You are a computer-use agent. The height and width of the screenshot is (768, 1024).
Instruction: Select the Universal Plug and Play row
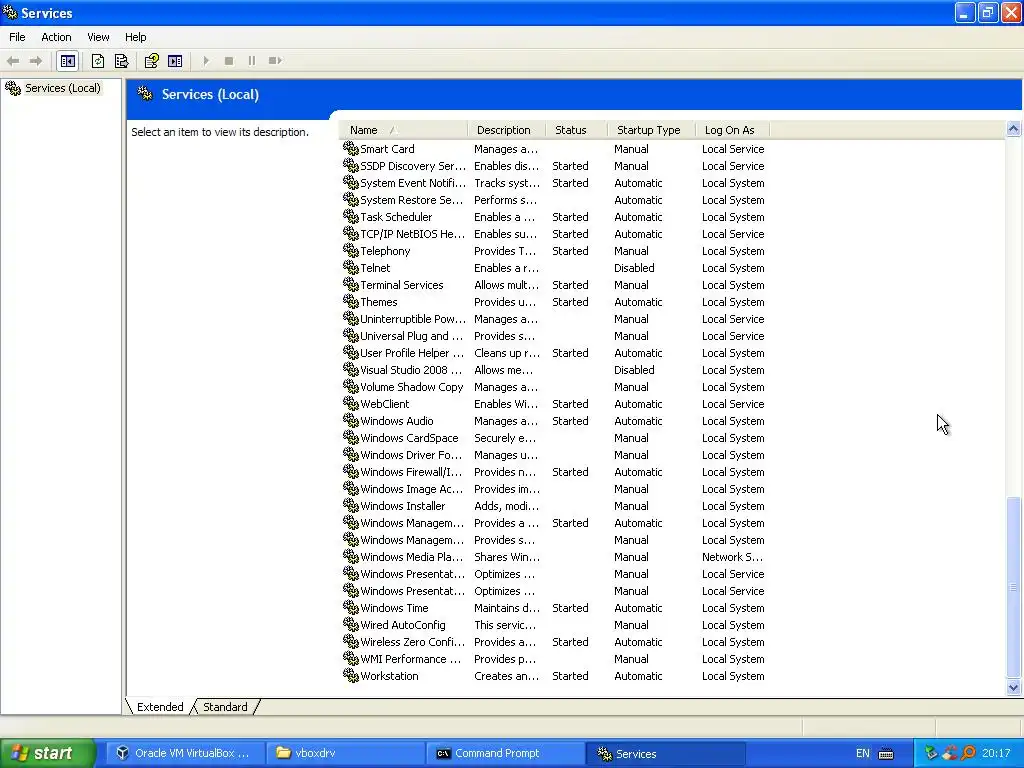pyautogui.click(x=554, y=336)
